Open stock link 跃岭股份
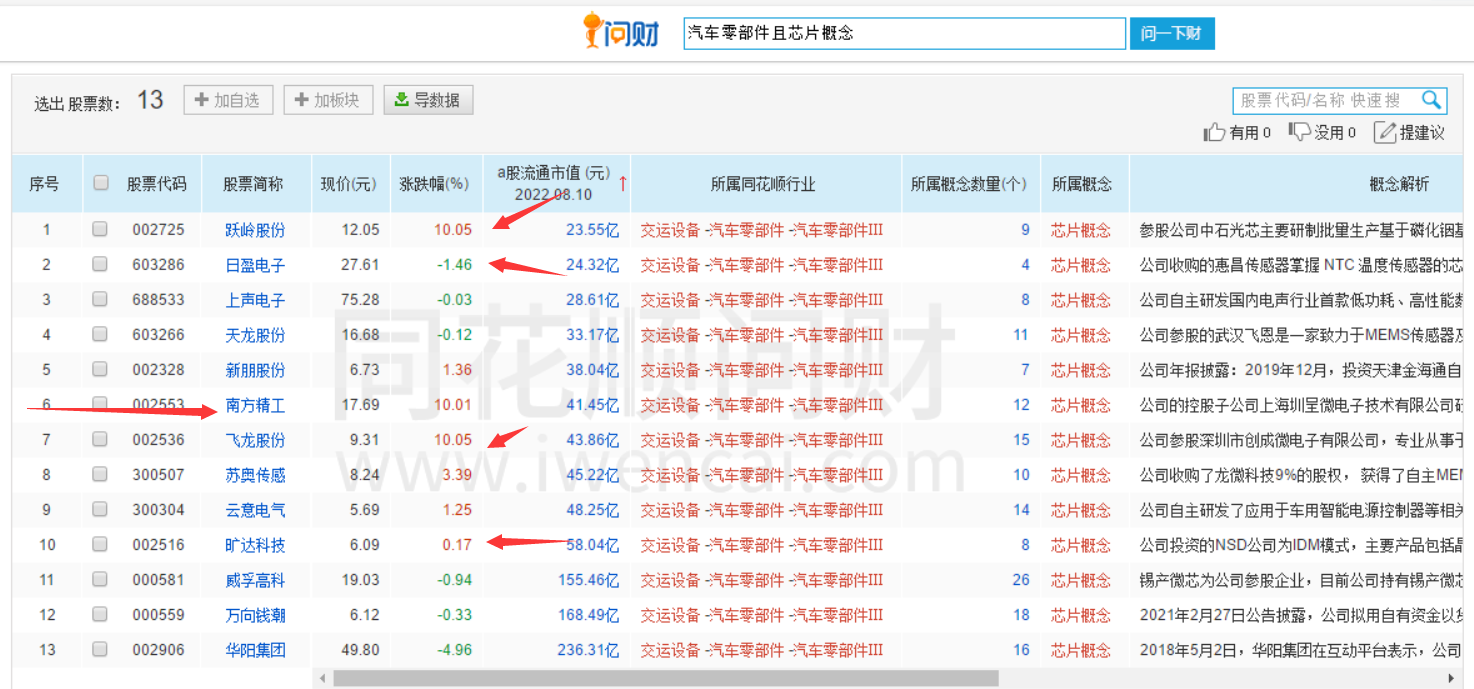This screenshot has height=689, width=1474. 255,230
